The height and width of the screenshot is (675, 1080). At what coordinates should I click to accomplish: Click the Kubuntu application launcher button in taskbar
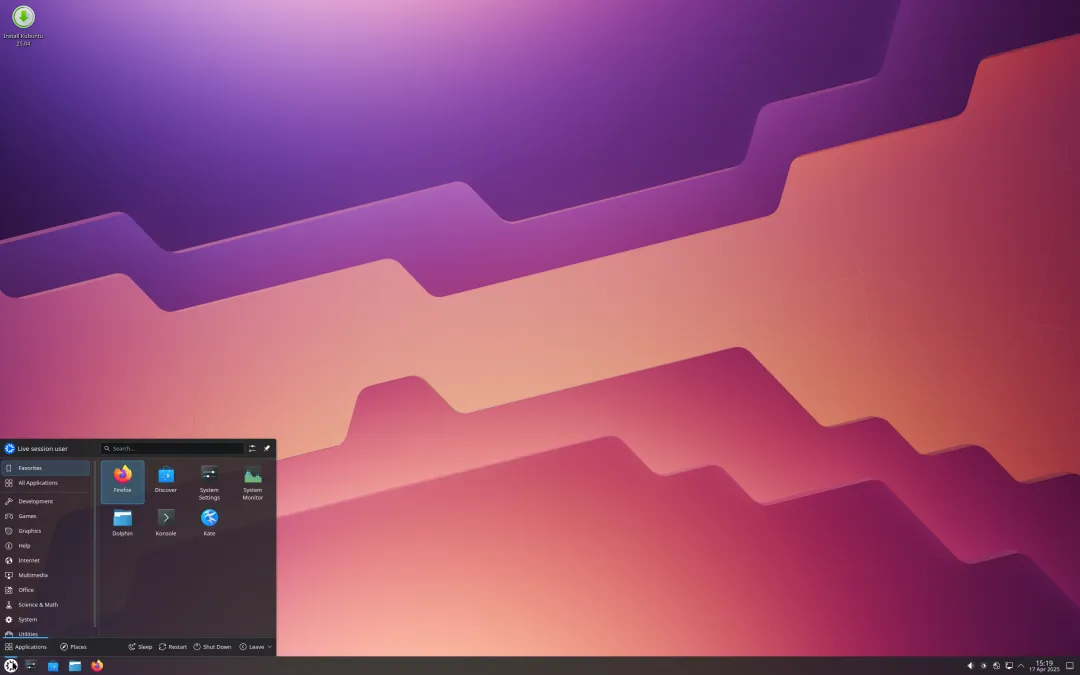(11, 665)
